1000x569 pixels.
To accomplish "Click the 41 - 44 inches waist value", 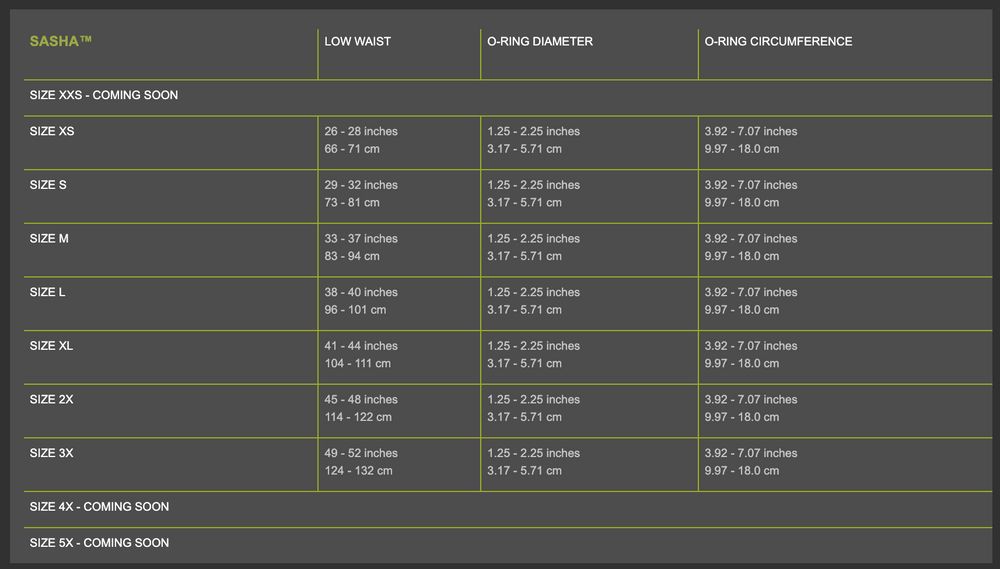I will coord(361,346).
